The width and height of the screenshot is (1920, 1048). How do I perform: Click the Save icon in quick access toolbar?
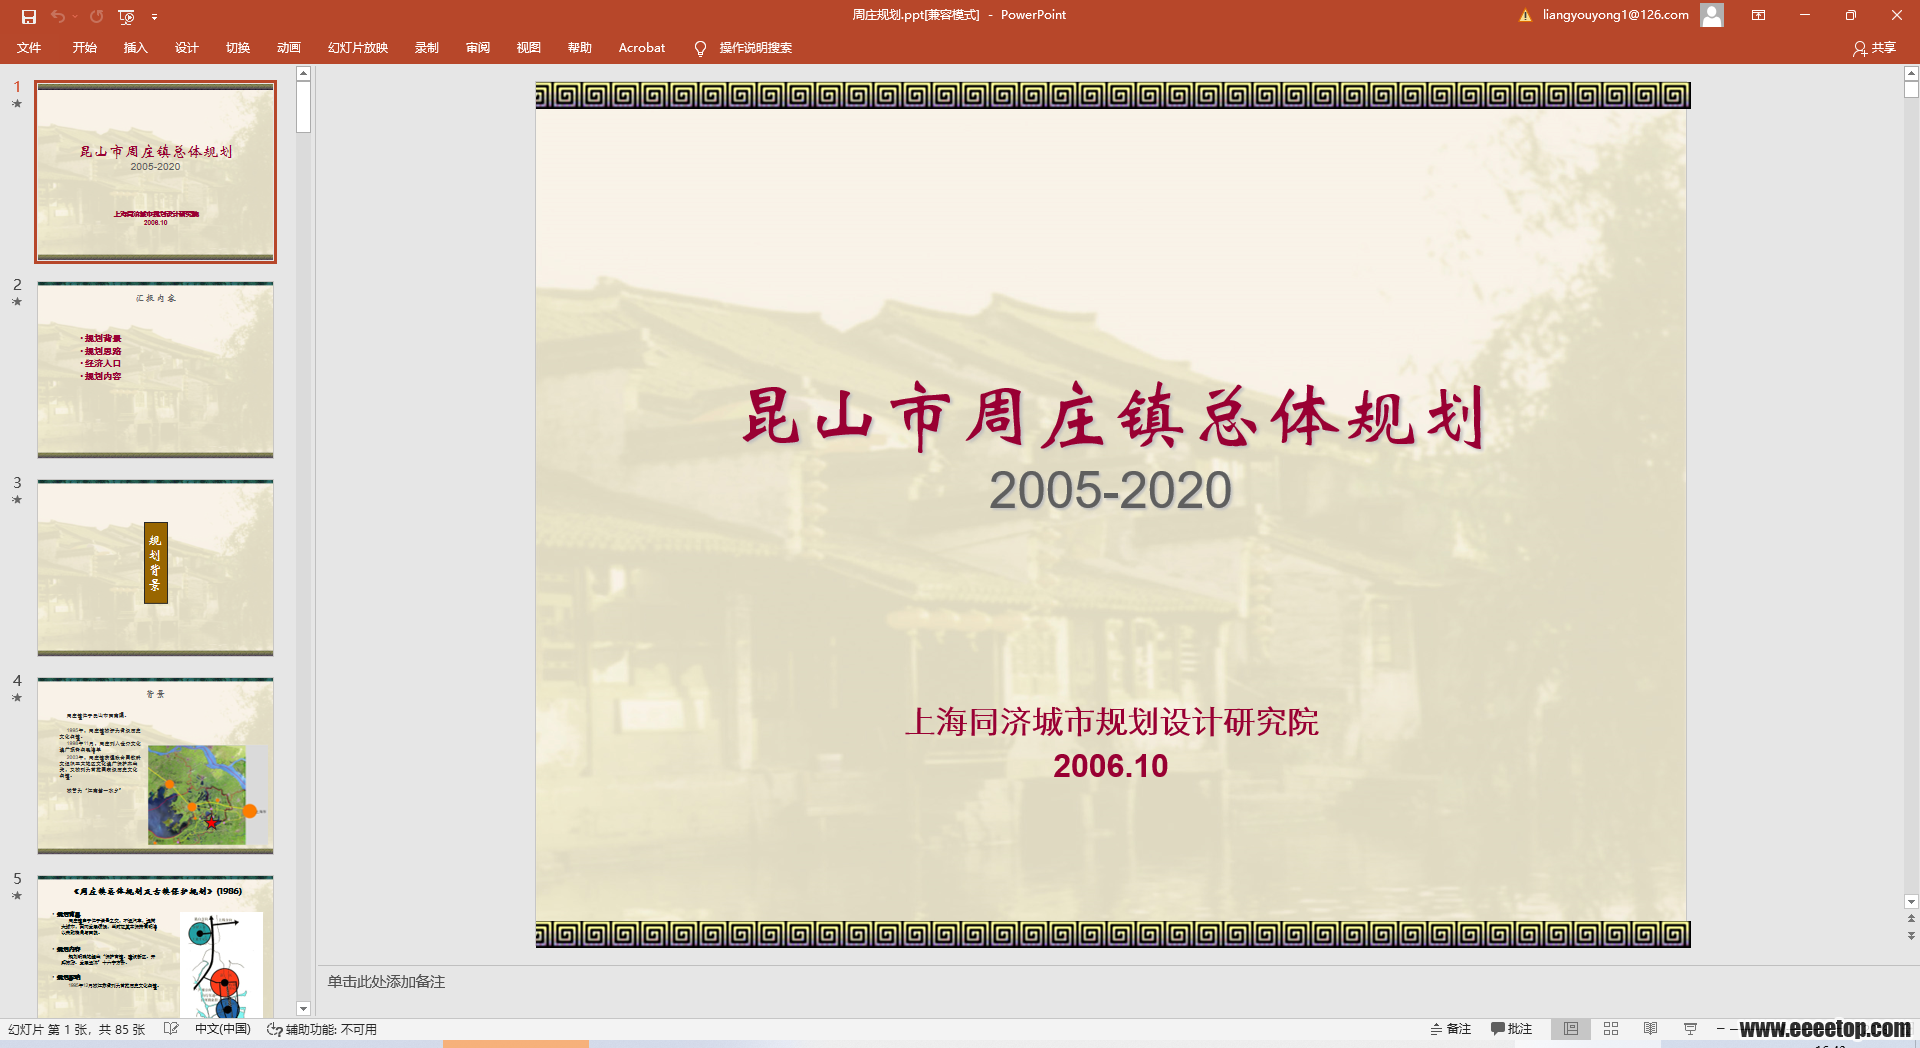coord(29,16)
